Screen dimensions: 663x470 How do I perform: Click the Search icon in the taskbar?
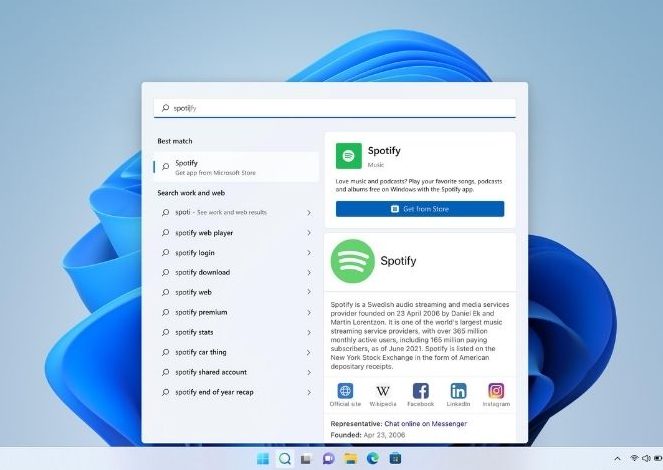point(285,459)
